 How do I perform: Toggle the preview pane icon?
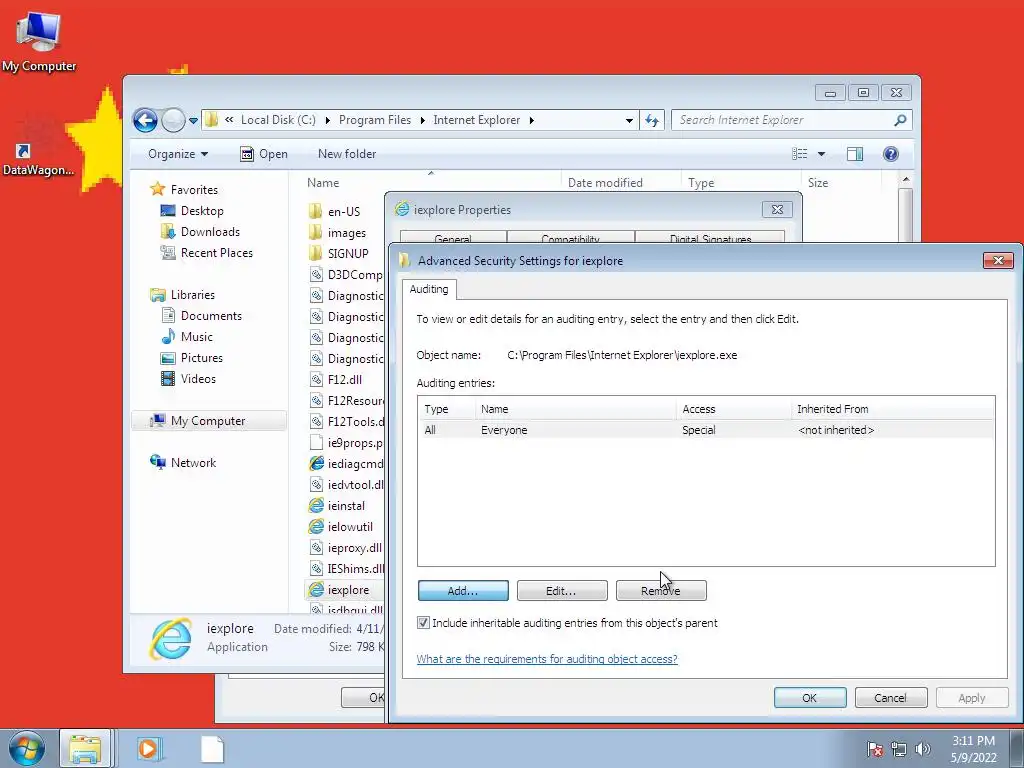point(855,154)
